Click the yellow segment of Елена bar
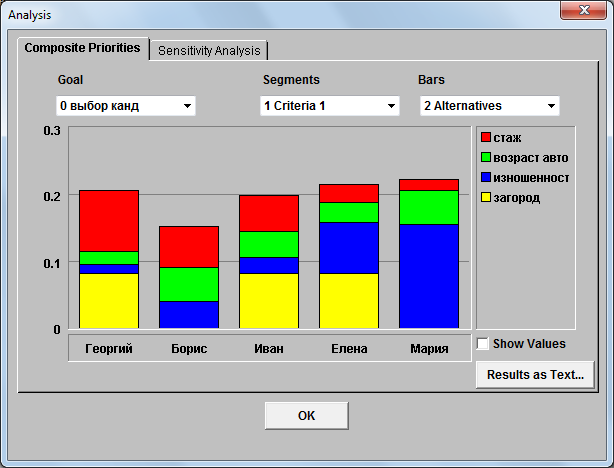The height and width of the screenshot is (468, 614). point(349,301)
